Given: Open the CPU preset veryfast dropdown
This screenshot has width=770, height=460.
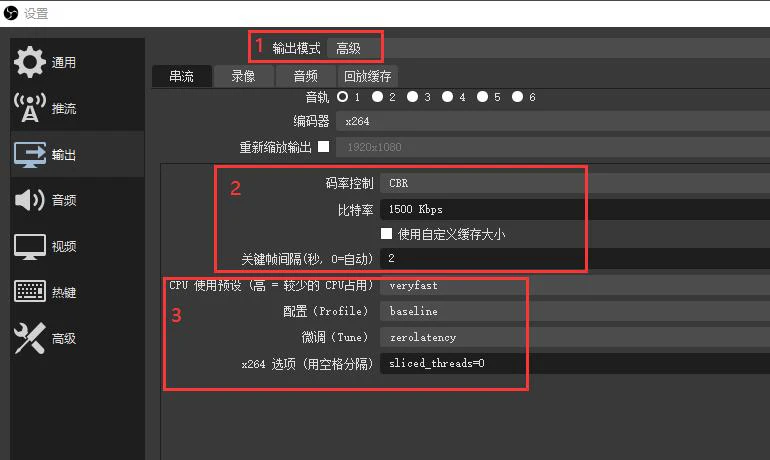Looking at the screenshot, I should [x=575, y=285].
